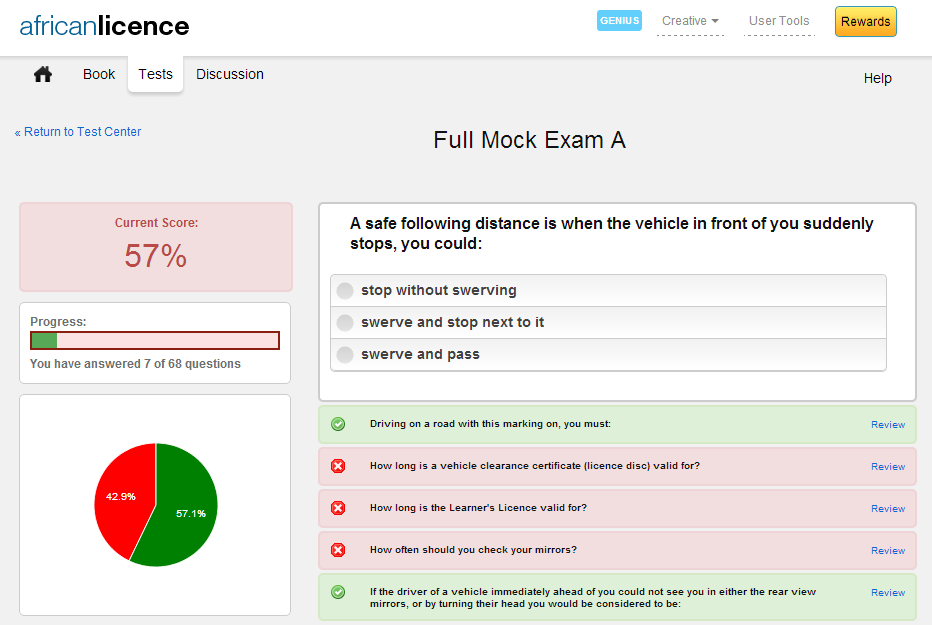The width and height of the screenshot is (932, 625).
Task: Open User Tools in the header
Action: (779, 21)
